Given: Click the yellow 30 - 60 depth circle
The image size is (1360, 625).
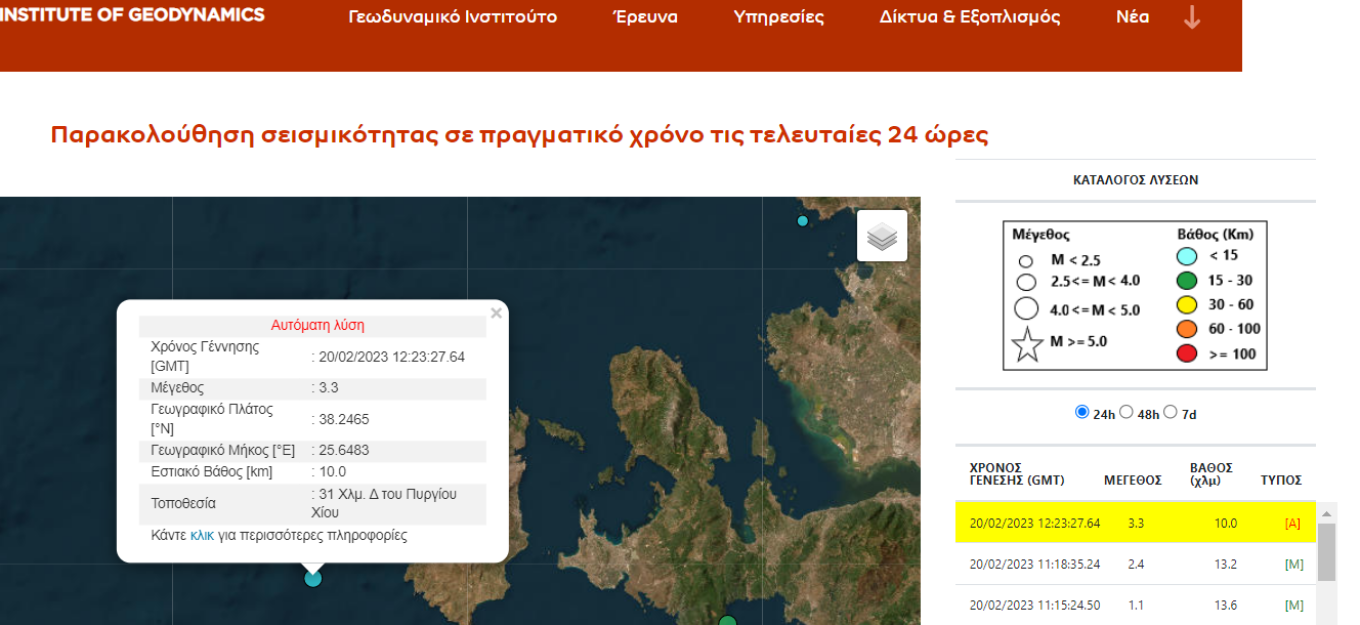Looking at the screenshot, I should click(1187, 305).
